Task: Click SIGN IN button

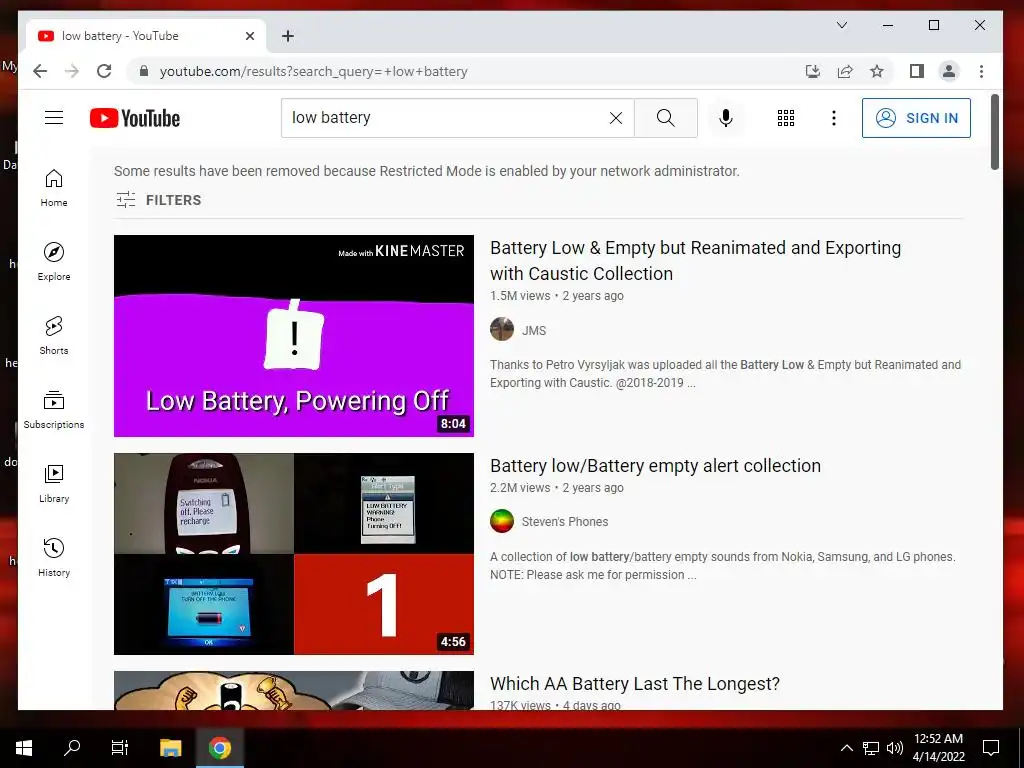Action: tap(916, 118)
